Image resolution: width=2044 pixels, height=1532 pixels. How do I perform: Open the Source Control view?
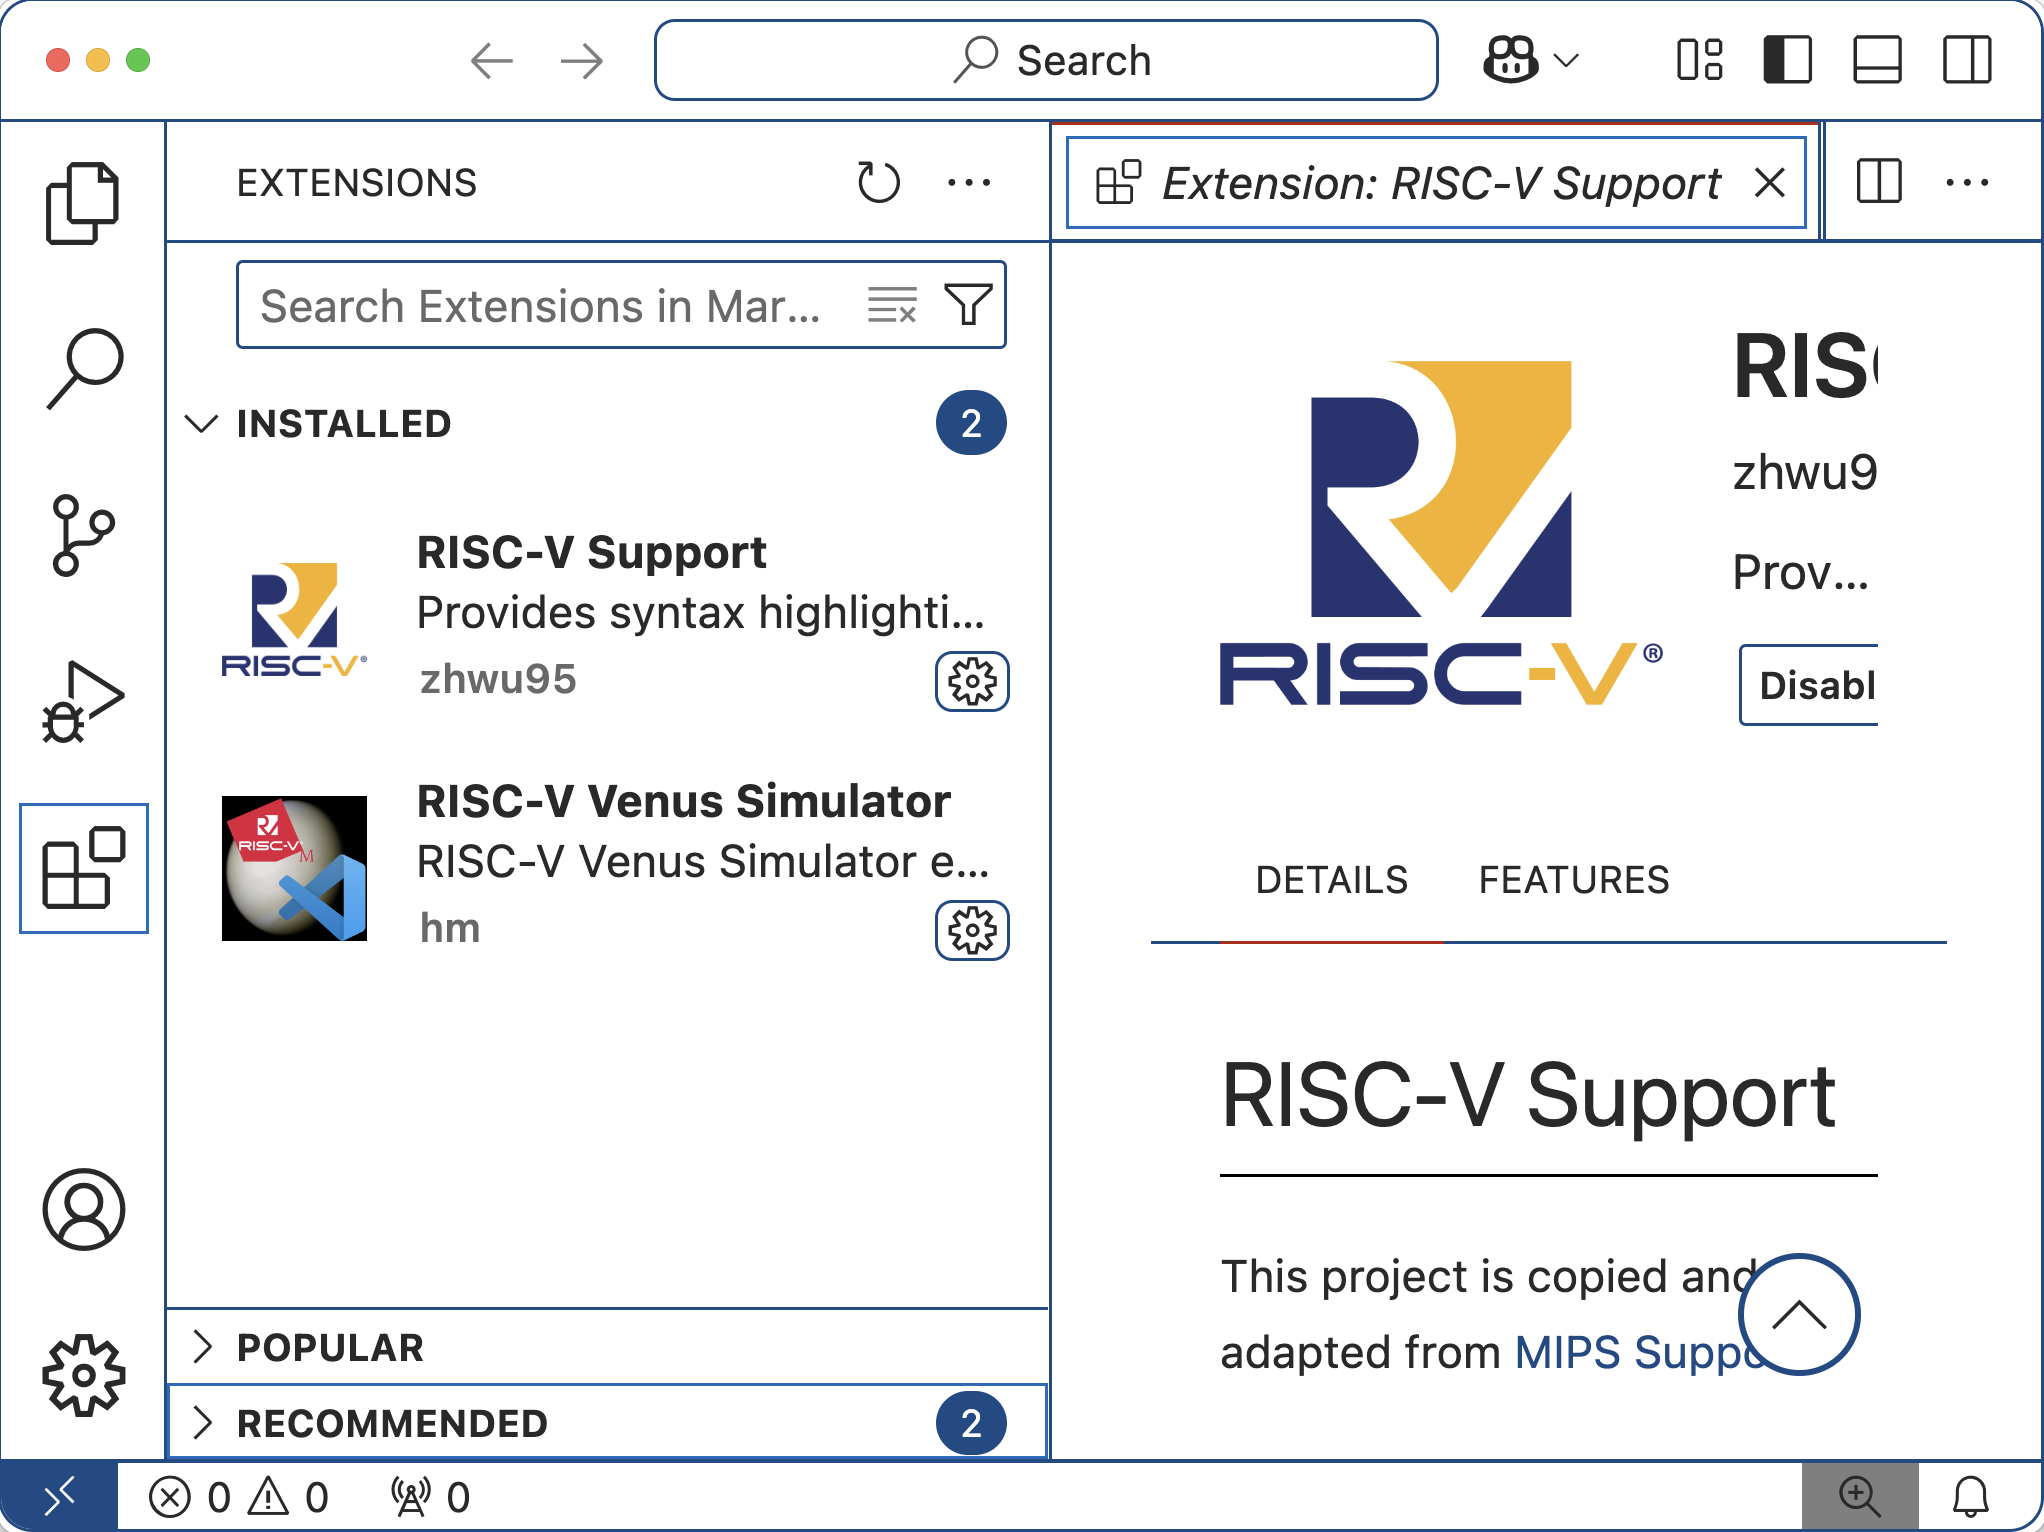pos(83,535)
